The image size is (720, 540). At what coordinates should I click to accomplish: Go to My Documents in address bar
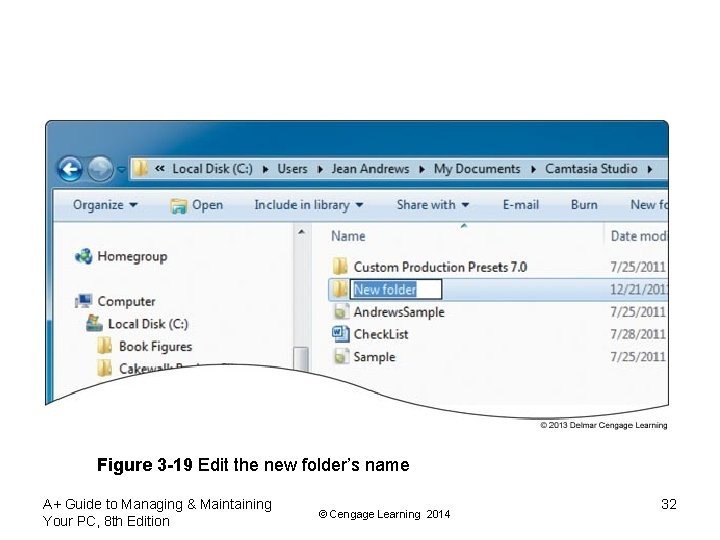click(477, 169)
